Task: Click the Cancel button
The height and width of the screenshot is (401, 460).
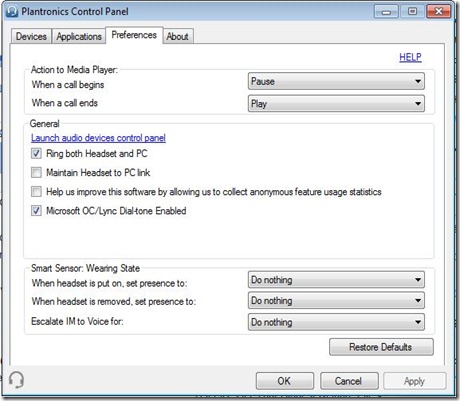Action: (349, 381)
